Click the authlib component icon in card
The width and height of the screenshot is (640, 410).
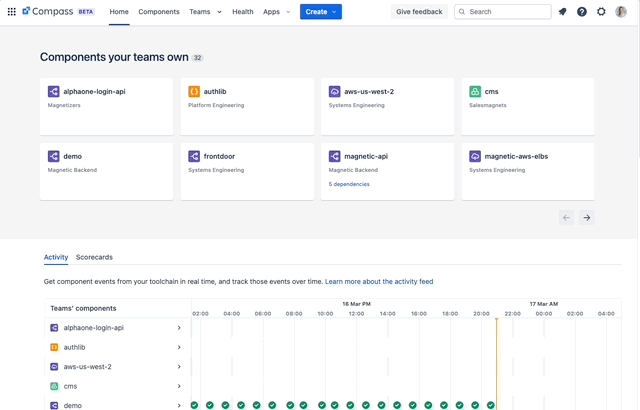click(x=194, y=92)
